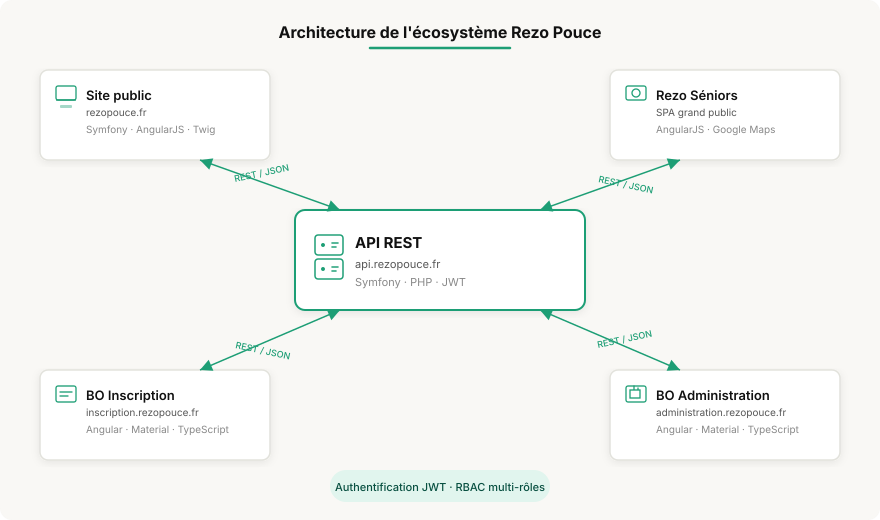Select the BO Inscription card title
Image resolution: width=880 pixels, height=520 pixels.
pos(130,395)
